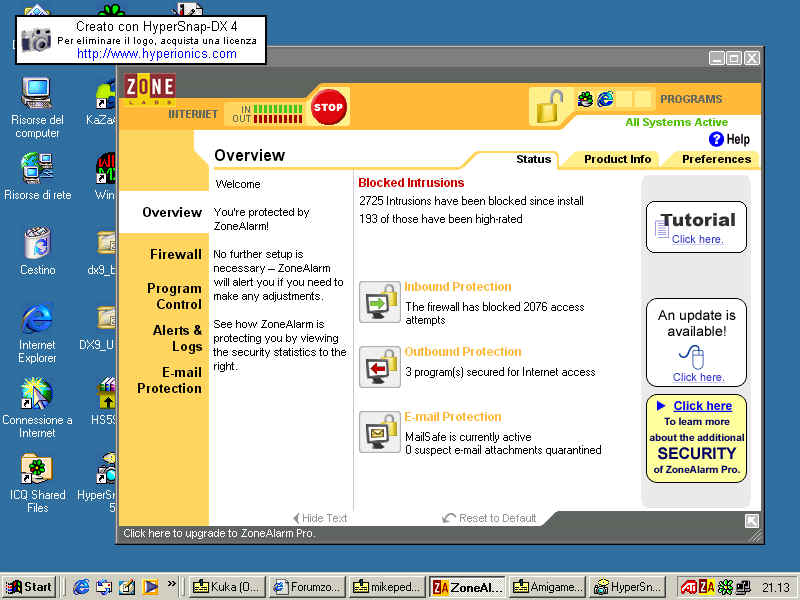Switch to the mikeped... taskbar button
The image size is (800, 600).
point(387,587)
